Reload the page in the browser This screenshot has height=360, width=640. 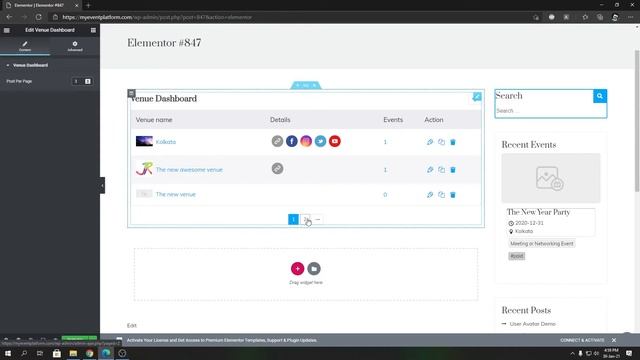click(x=38, y=17)
